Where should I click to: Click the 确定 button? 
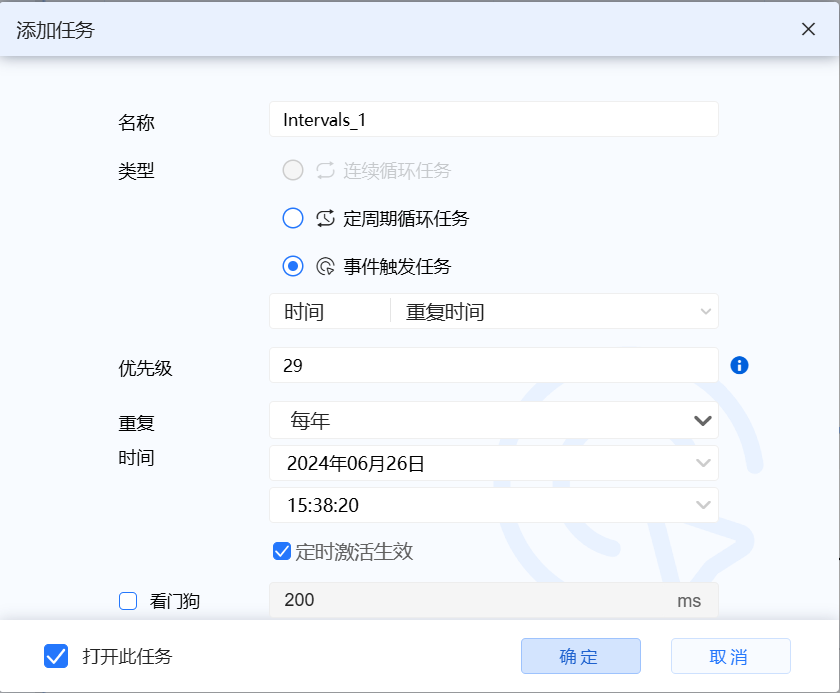point(580,656)
